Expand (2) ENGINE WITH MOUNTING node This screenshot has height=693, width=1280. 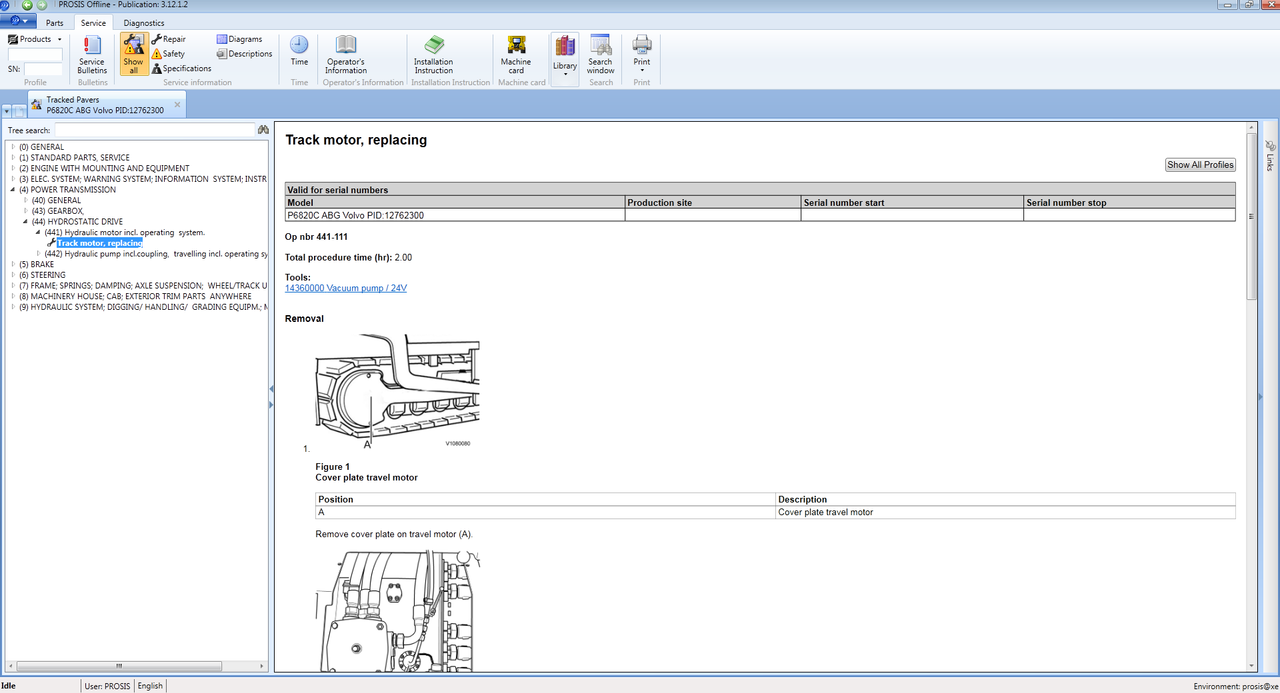(13, 168)
